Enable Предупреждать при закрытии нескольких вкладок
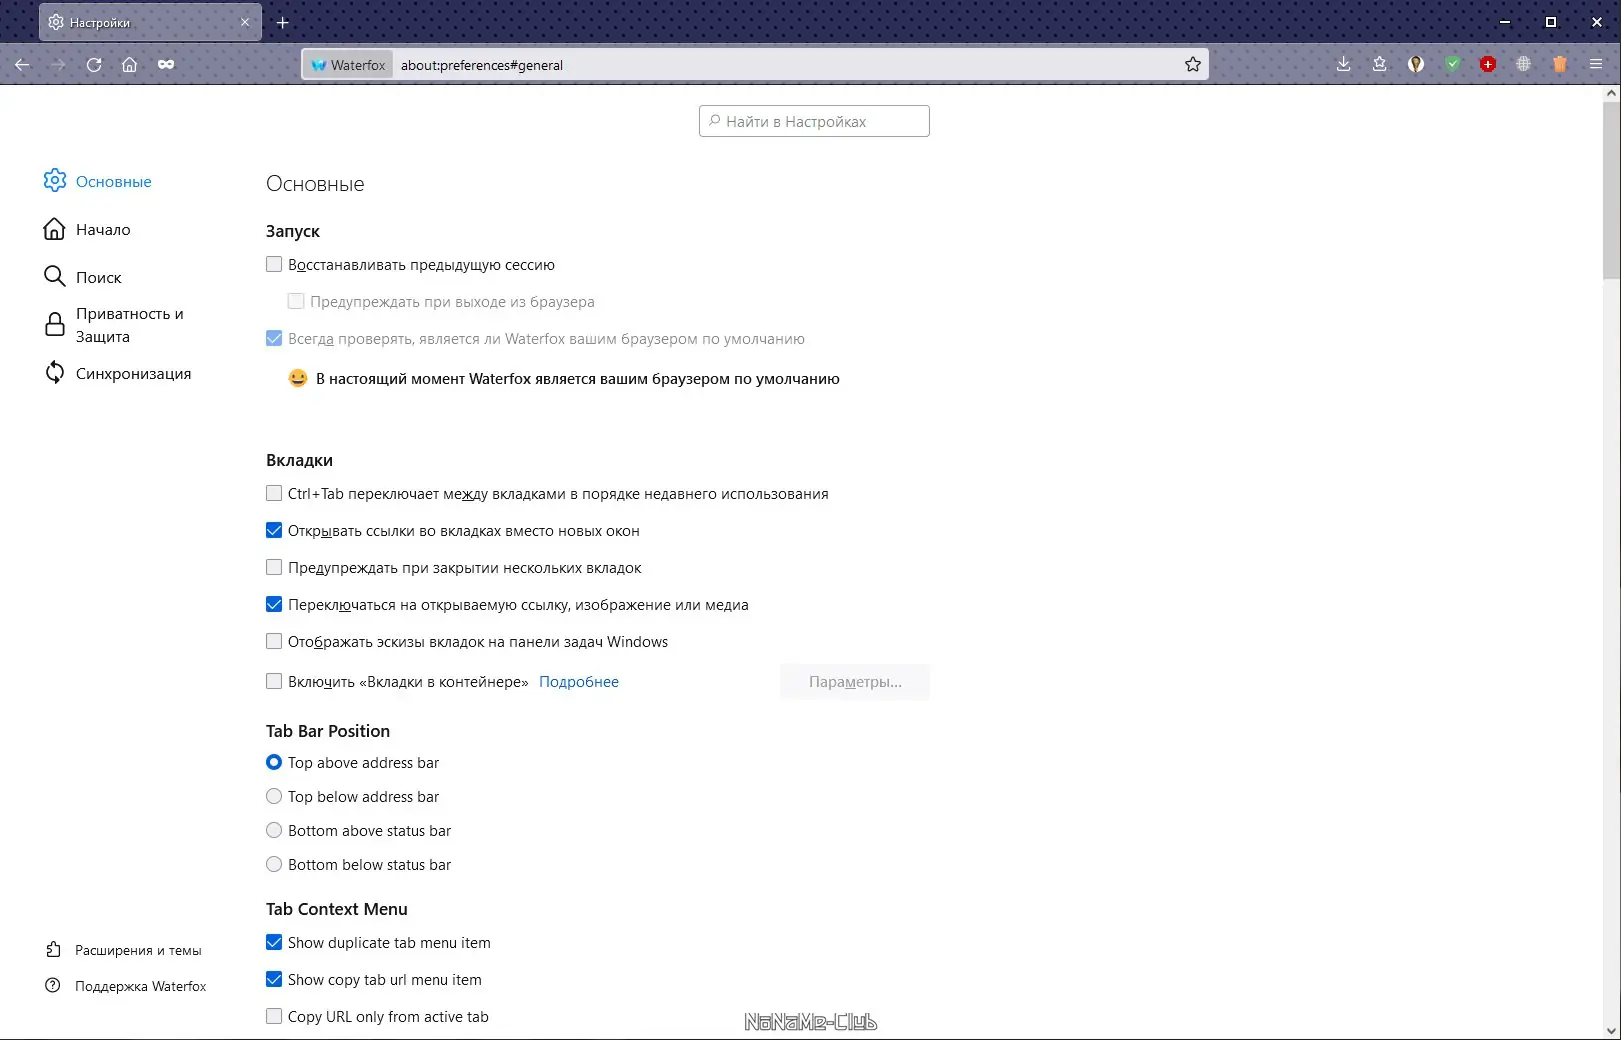 point(274,568)
